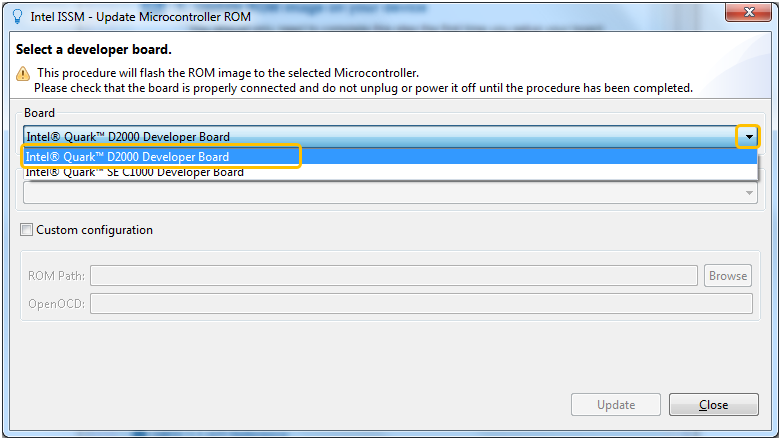The image size is (782, 440).
Task: Click the ROM Path input field
Action: [393, 276]
